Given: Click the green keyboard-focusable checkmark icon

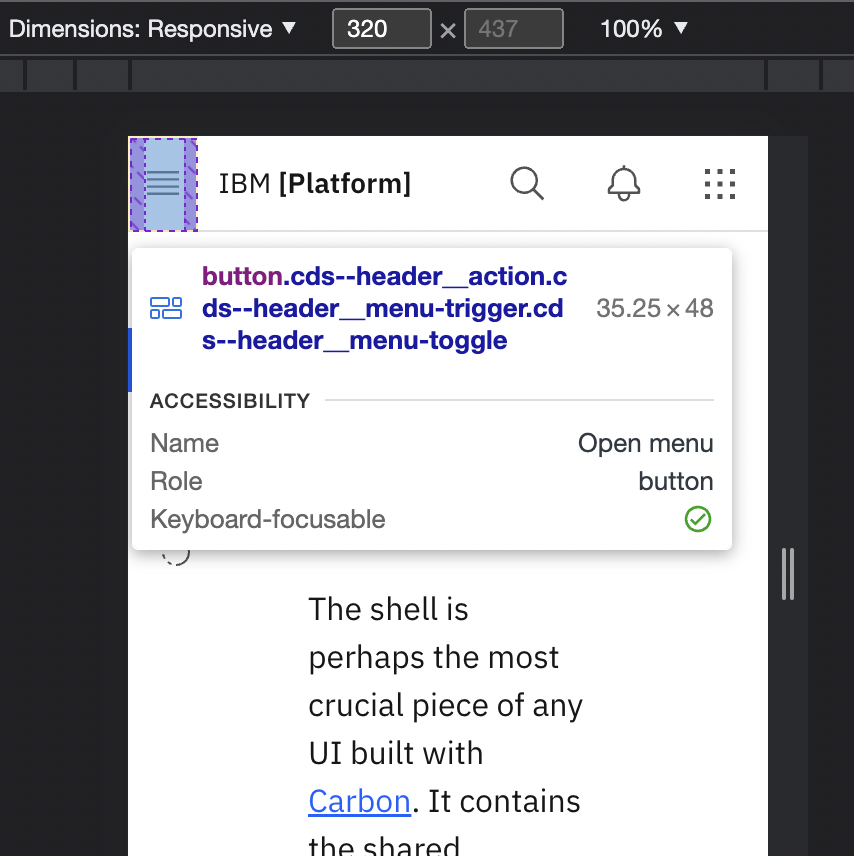Looking at the screenshot, I should point(698,519).
